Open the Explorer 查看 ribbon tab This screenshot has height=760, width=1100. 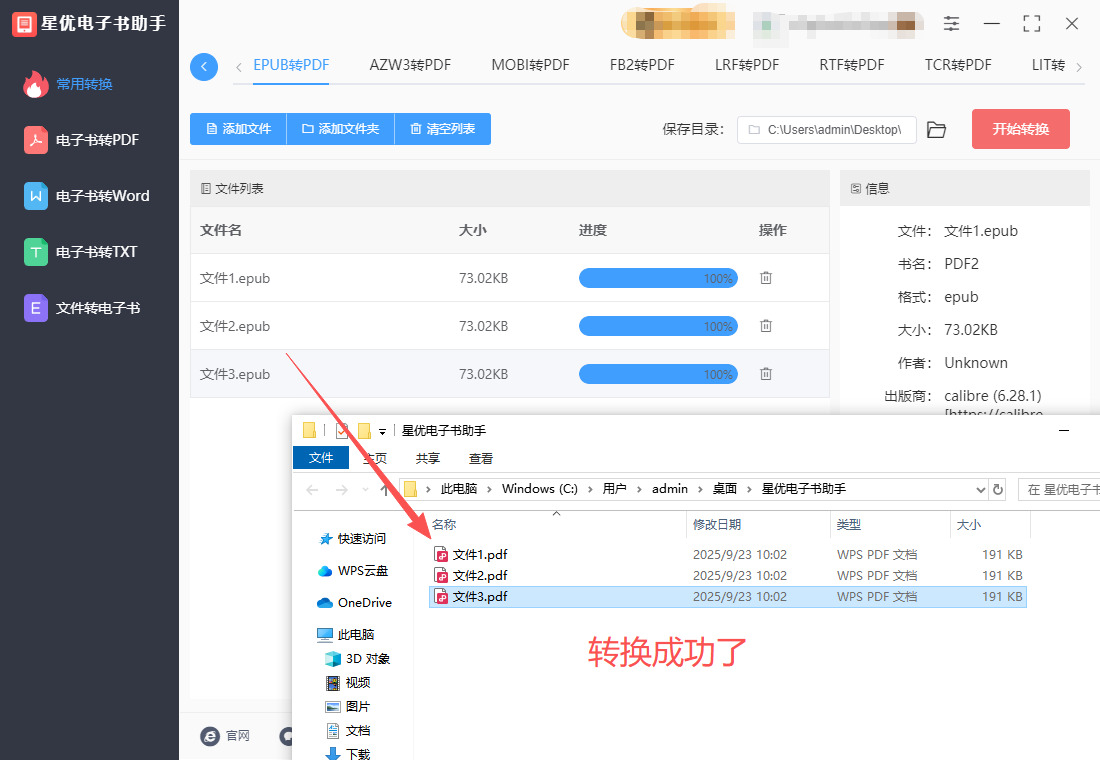[481, 458]
